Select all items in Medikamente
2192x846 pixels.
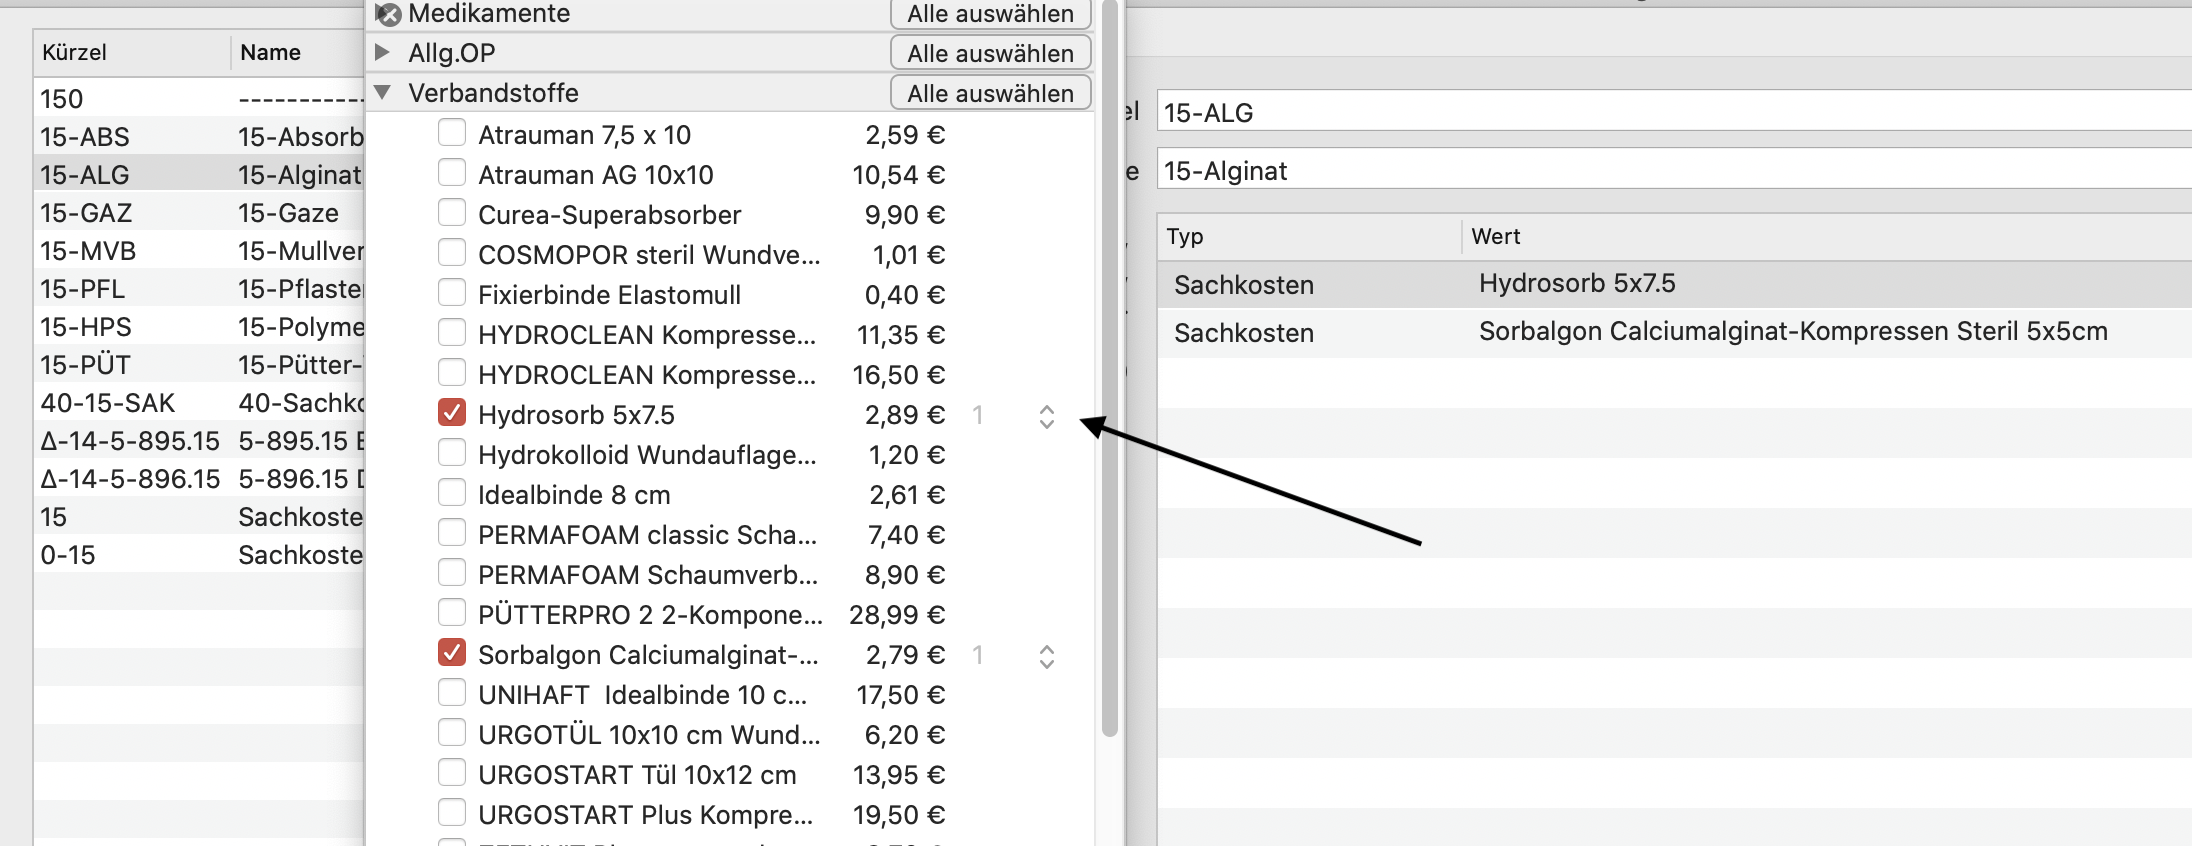pos(990,14)
